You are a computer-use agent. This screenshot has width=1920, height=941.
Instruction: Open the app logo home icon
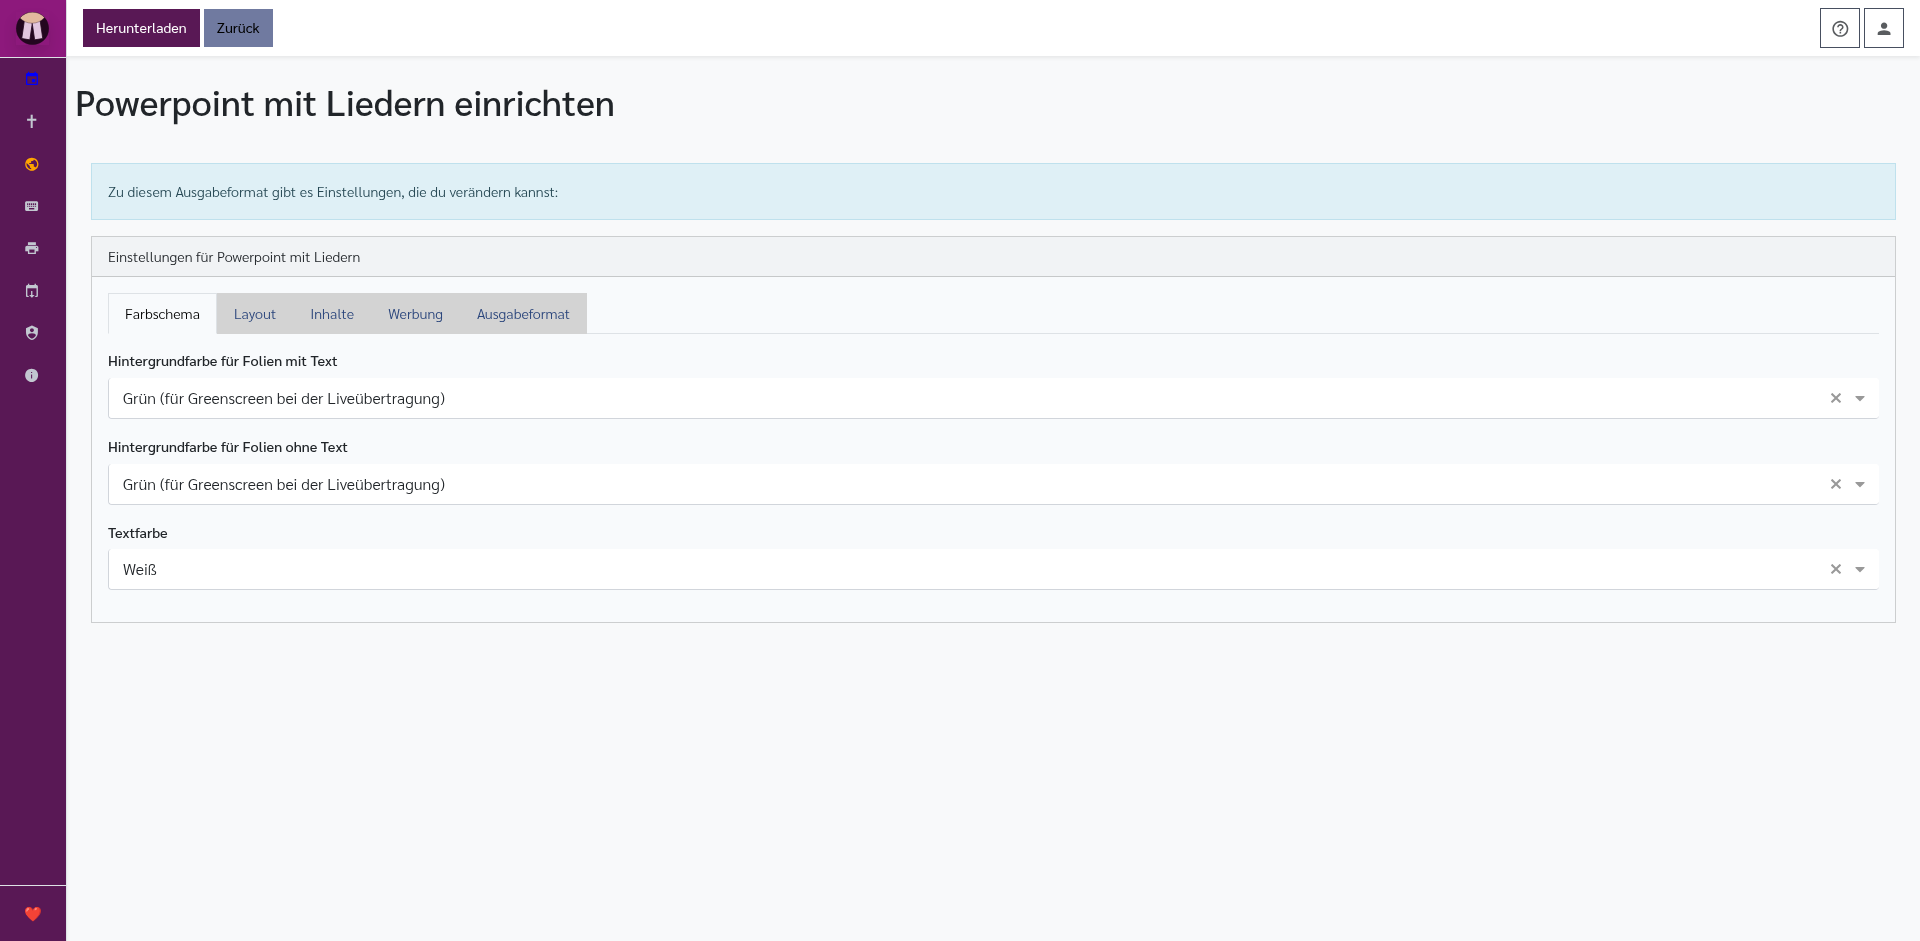click(x=32, y=28)
